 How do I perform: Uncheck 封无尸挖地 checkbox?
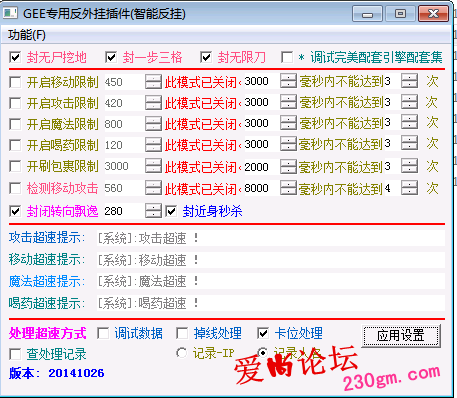15,57
